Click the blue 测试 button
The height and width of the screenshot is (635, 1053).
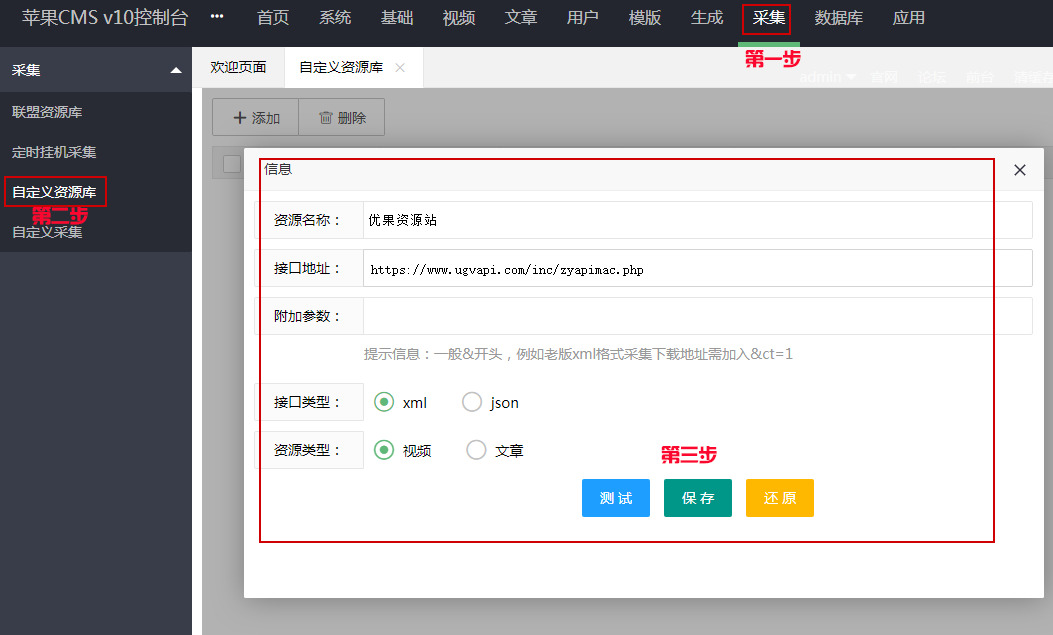coord(616,498)
